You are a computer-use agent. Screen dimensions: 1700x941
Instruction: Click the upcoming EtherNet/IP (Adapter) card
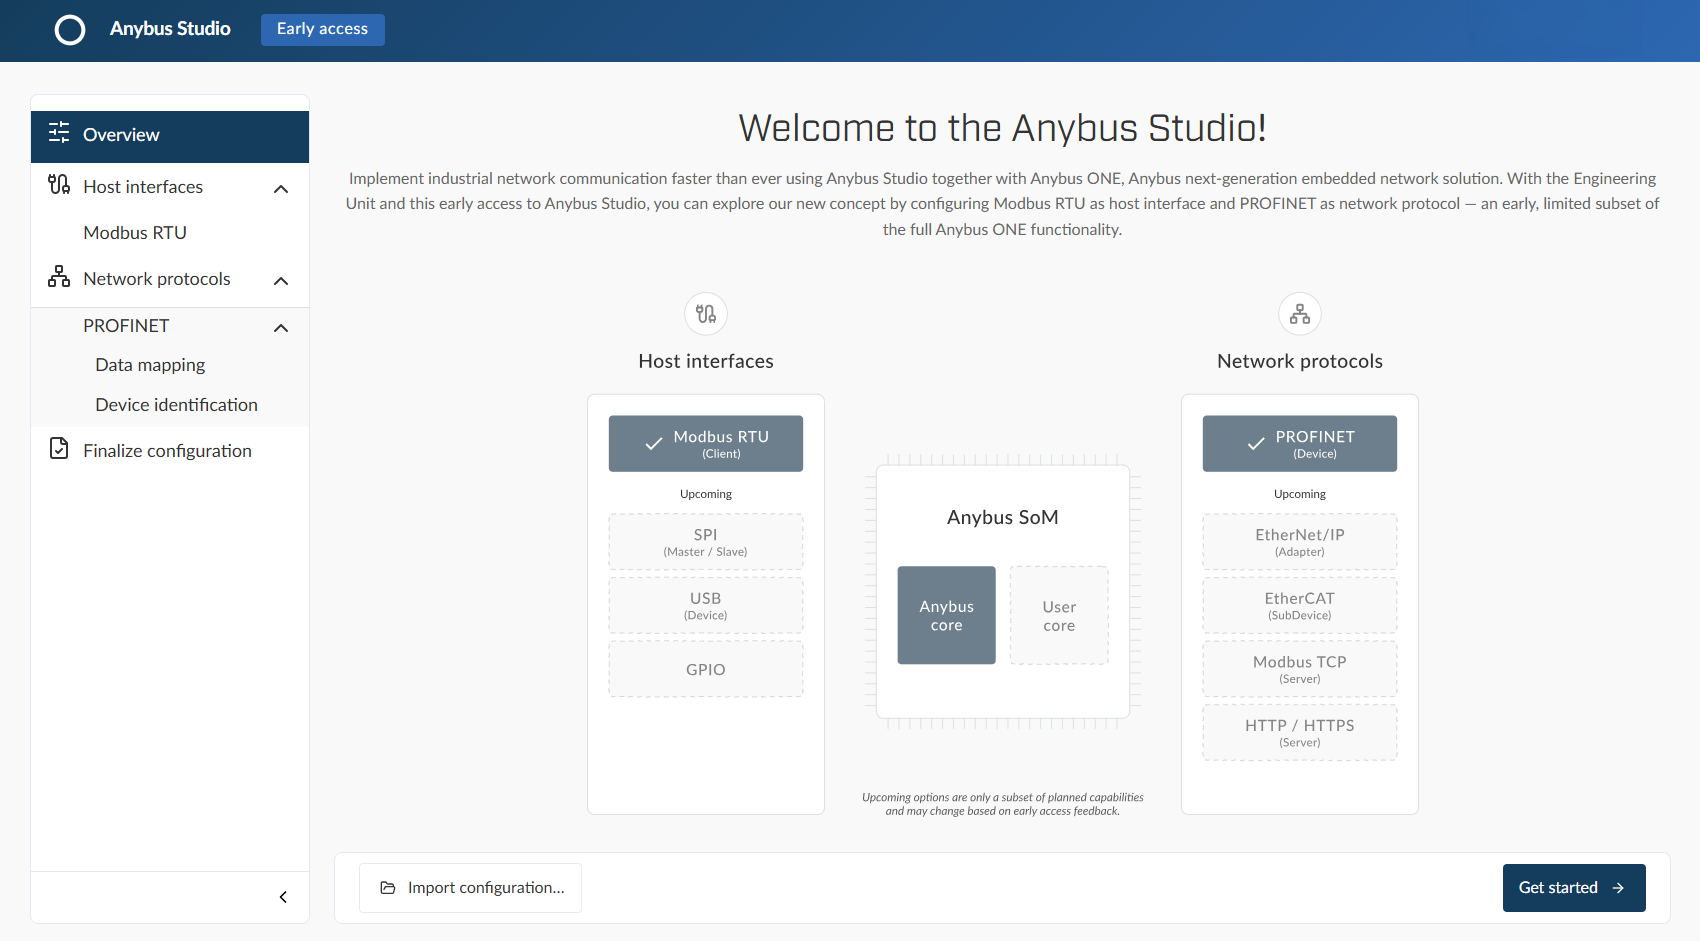tap(1300, 542)
